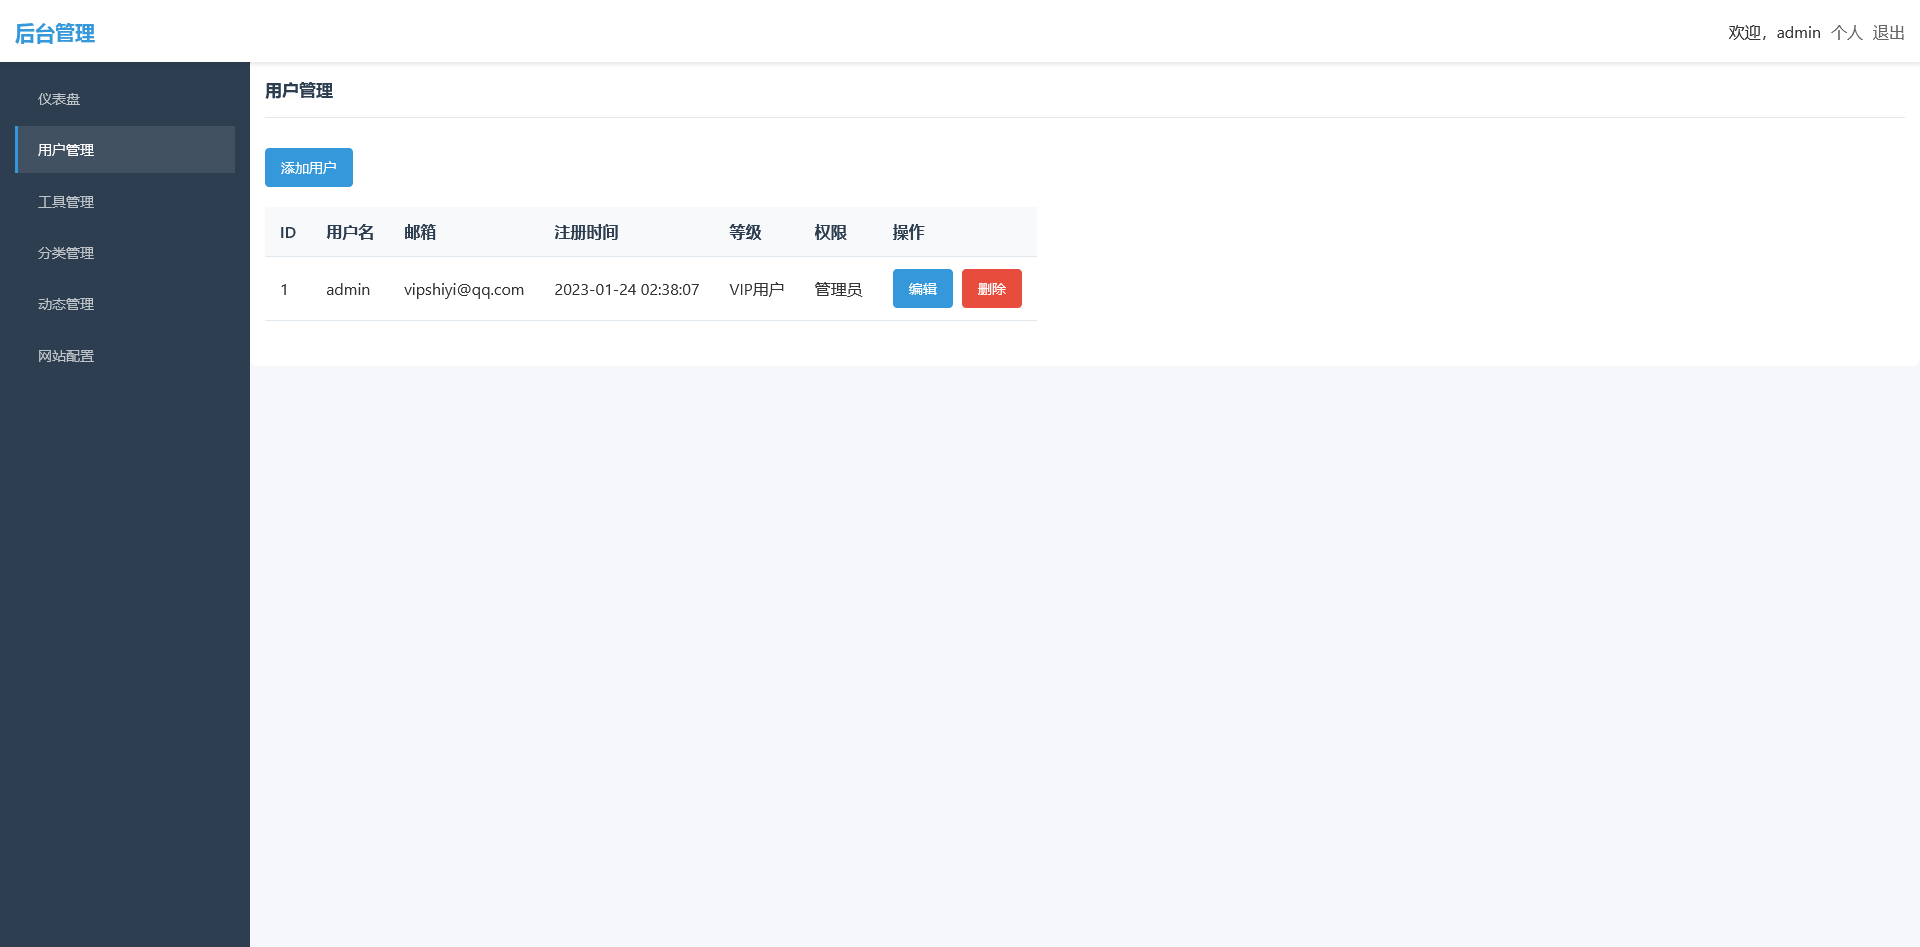Select the active 用户管理 sidebar item
The image size is (1920, 947).
[x=65, y=149]
